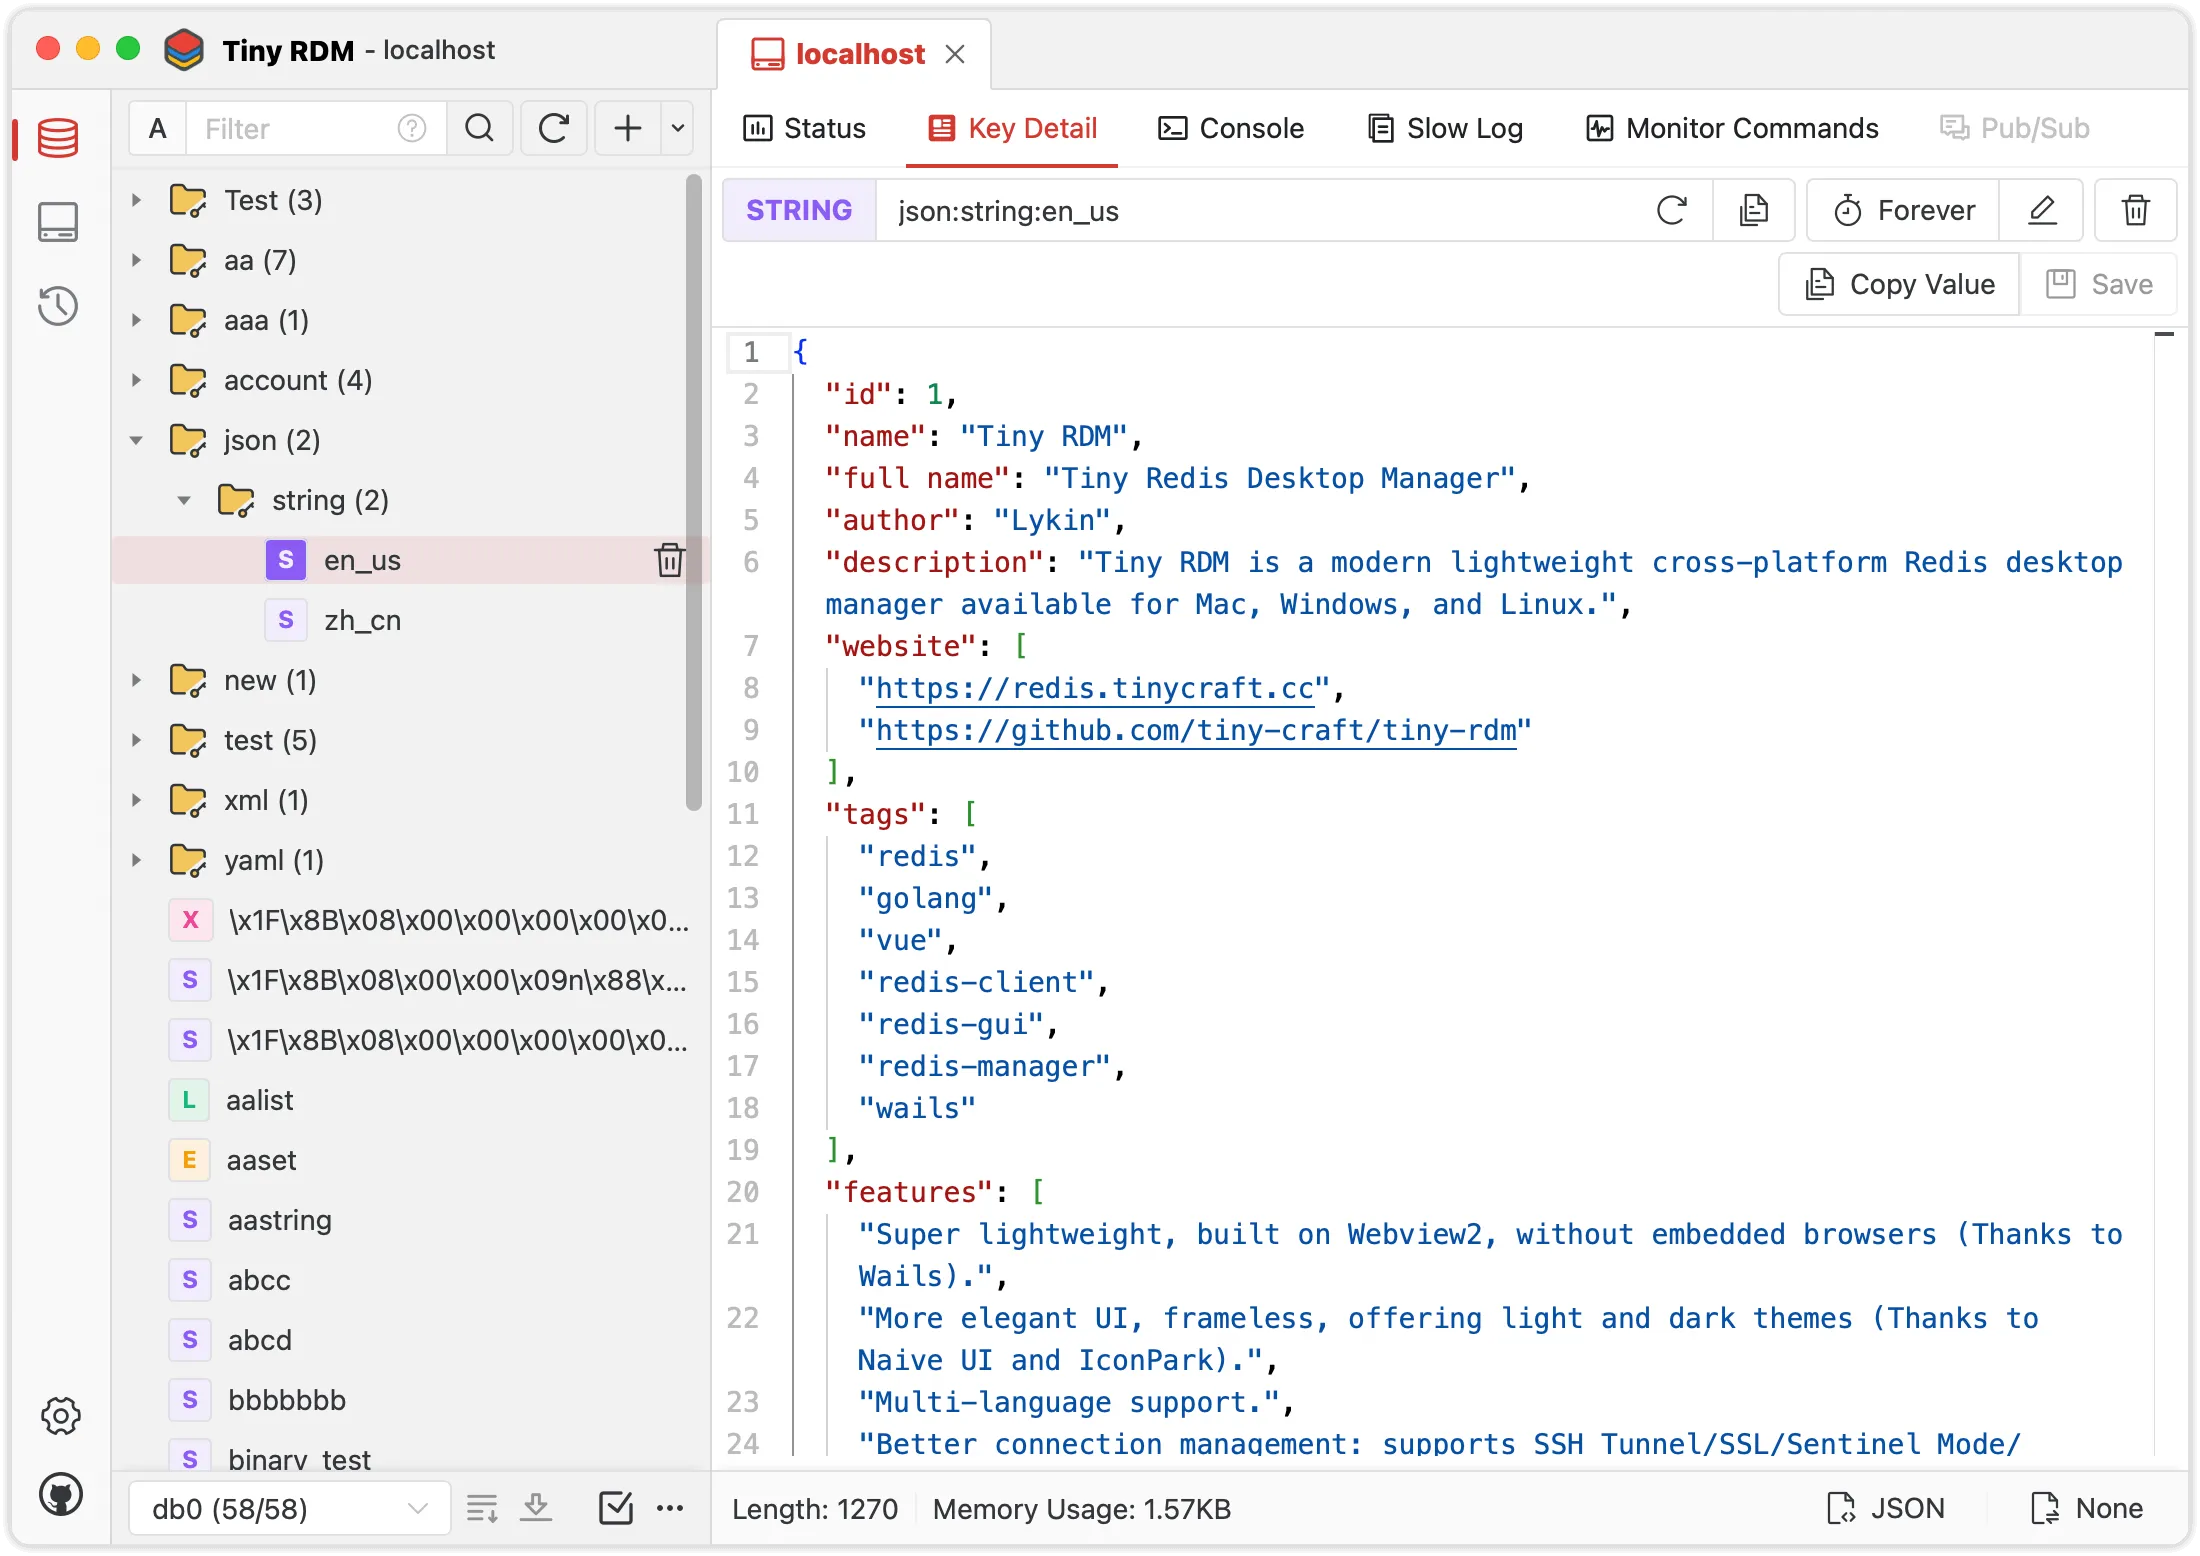Collapse the json (2) folder

coord(137,440)
